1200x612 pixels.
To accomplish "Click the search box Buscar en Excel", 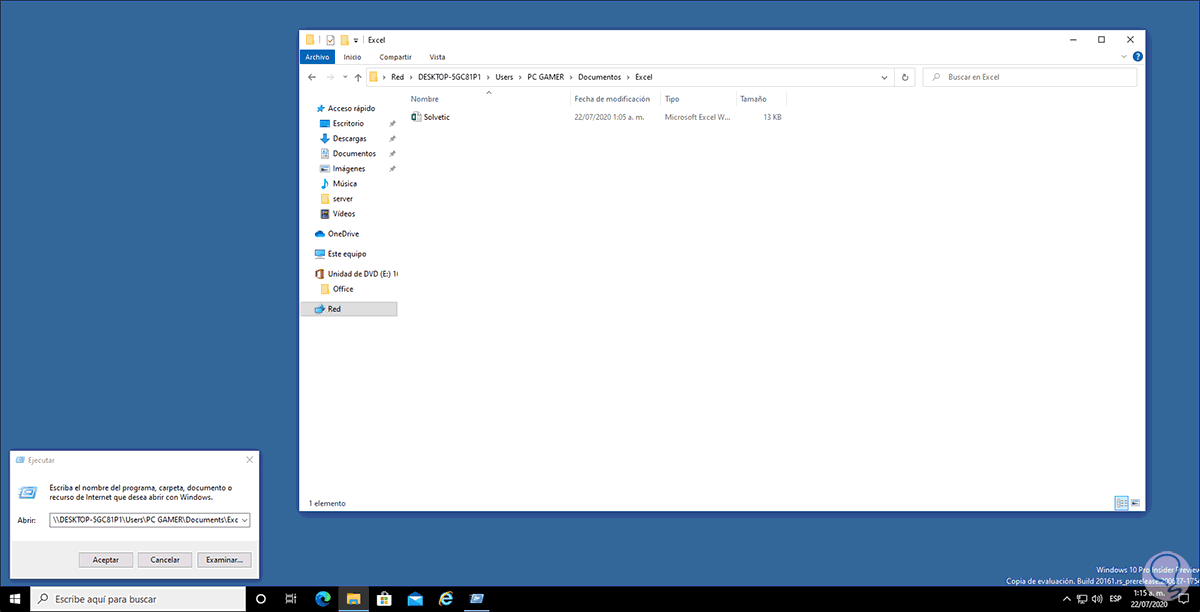I will click(1029, 77).
